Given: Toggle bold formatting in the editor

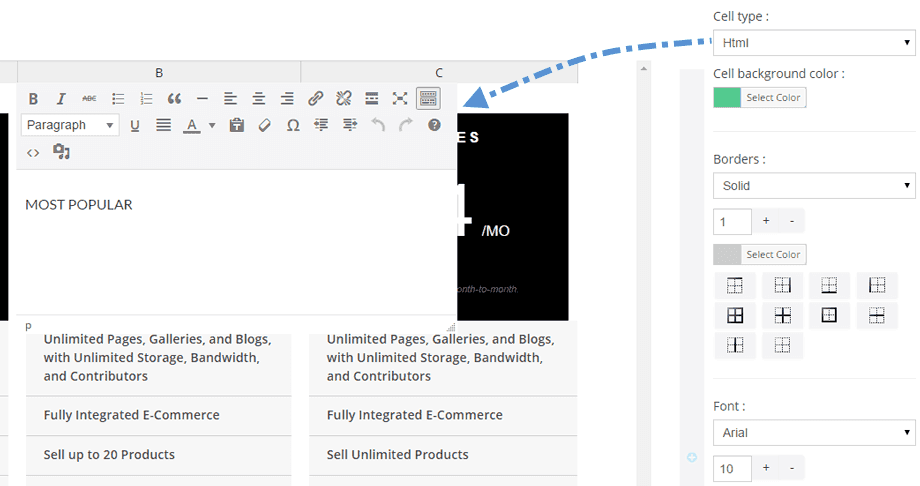Looking at the screenshot, I should pyautogui.click(x=33, y=98).
